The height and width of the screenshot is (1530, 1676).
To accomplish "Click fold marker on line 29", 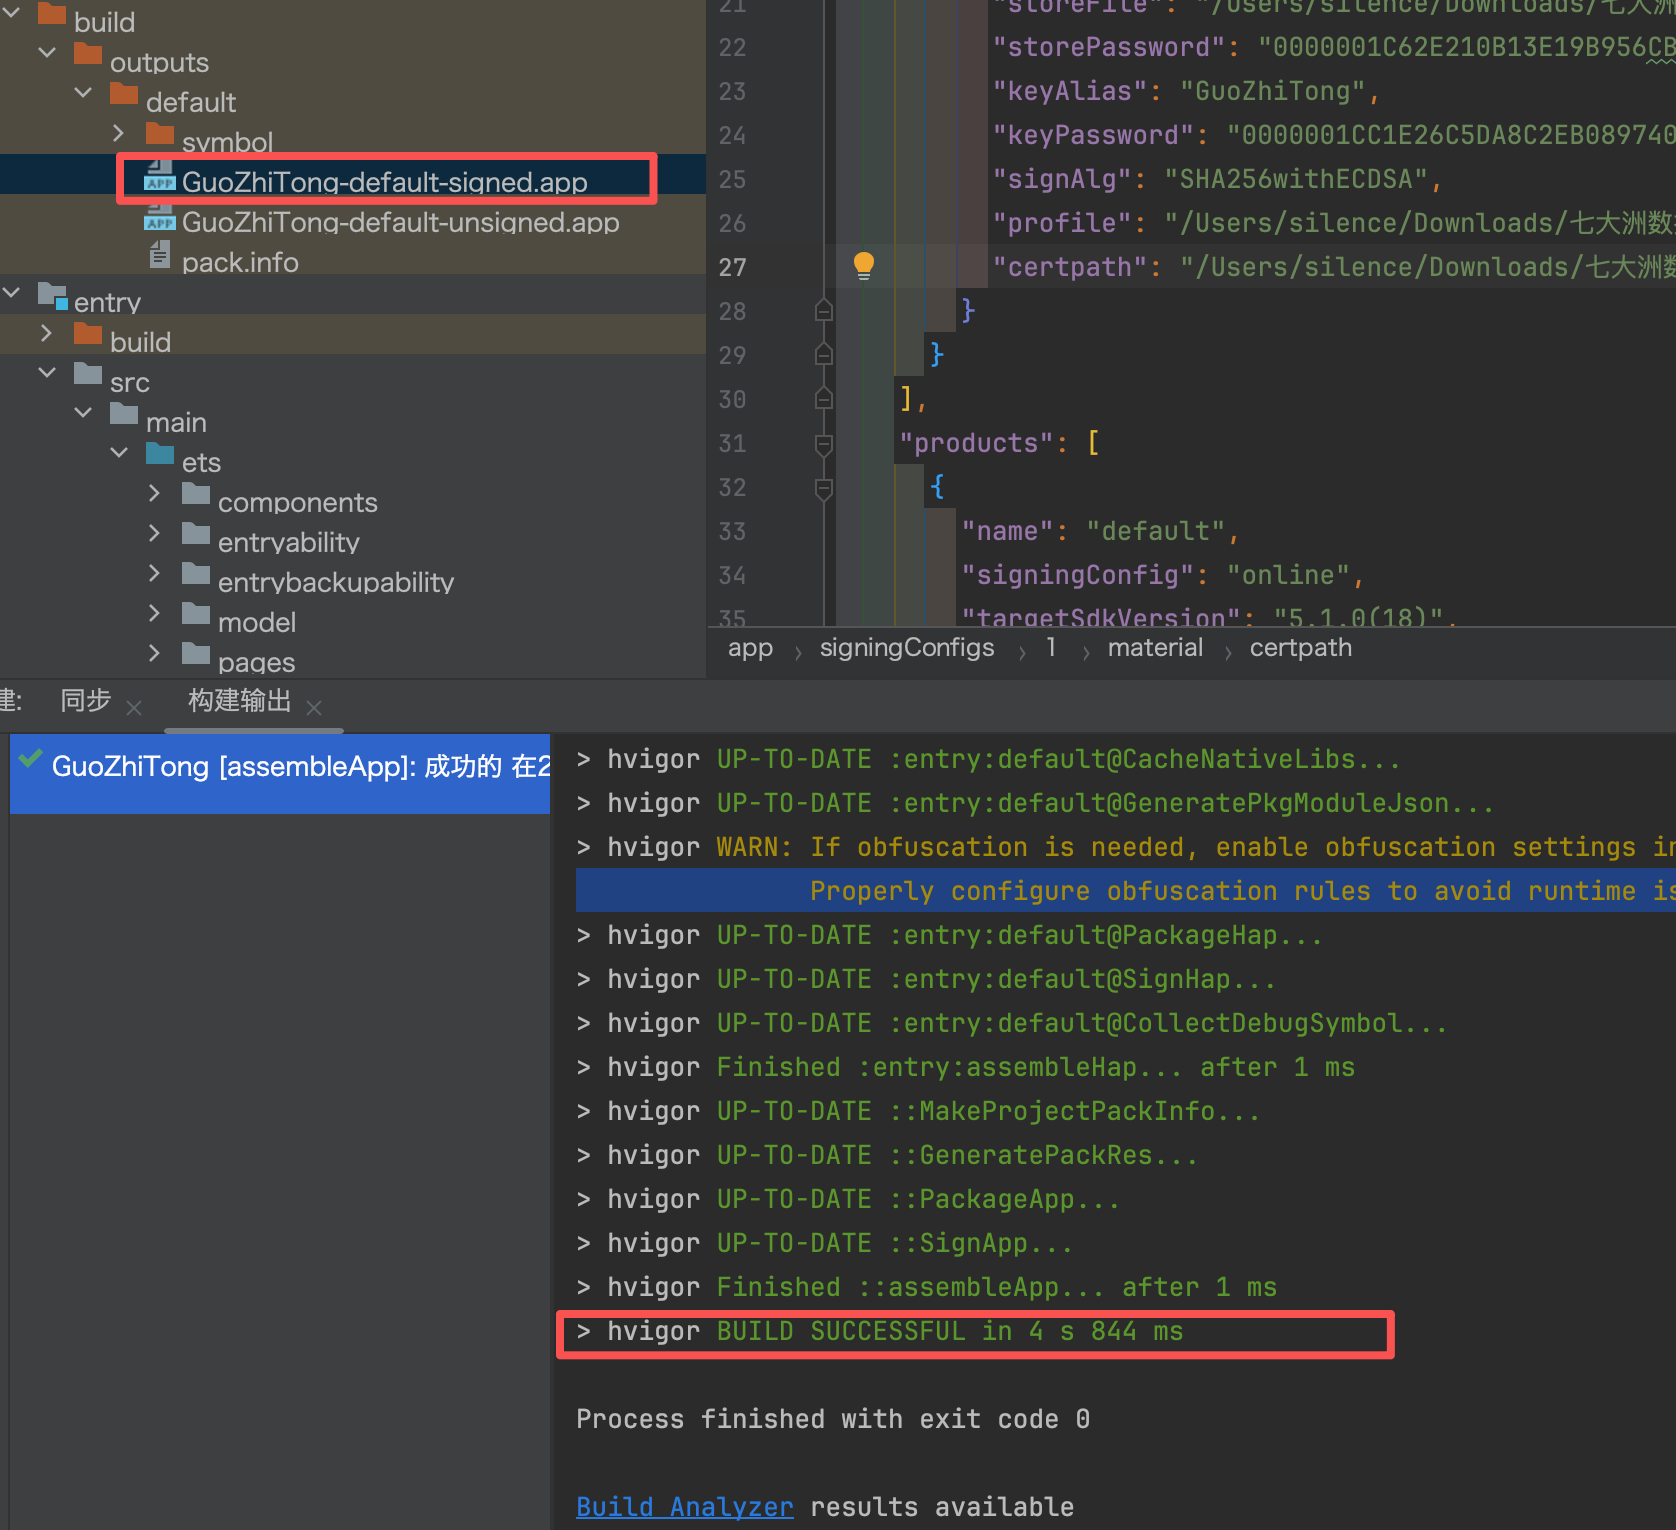I will (x=824, y=354).
